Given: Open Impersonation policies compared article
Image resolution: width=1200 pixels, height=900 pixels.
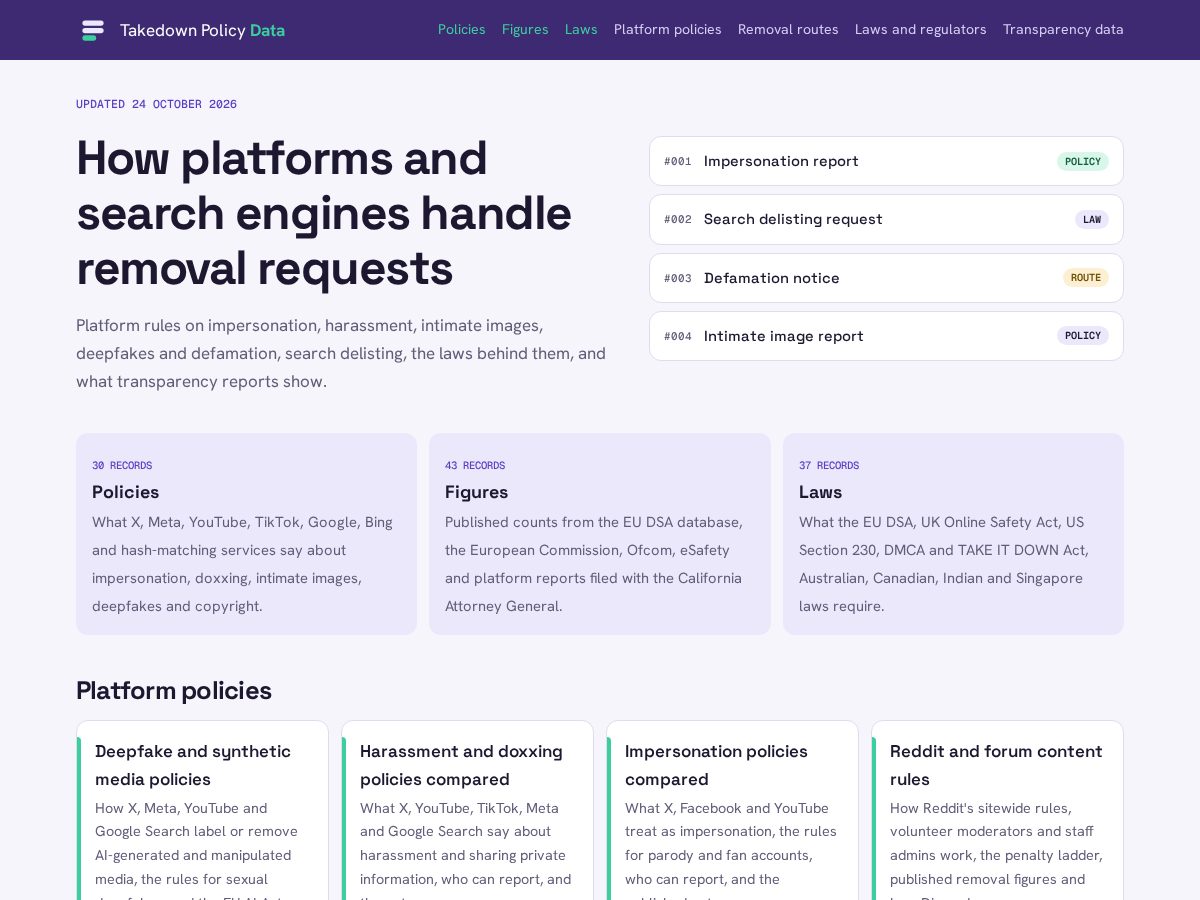Looking at the screenshot, I should tap(732, 810).
